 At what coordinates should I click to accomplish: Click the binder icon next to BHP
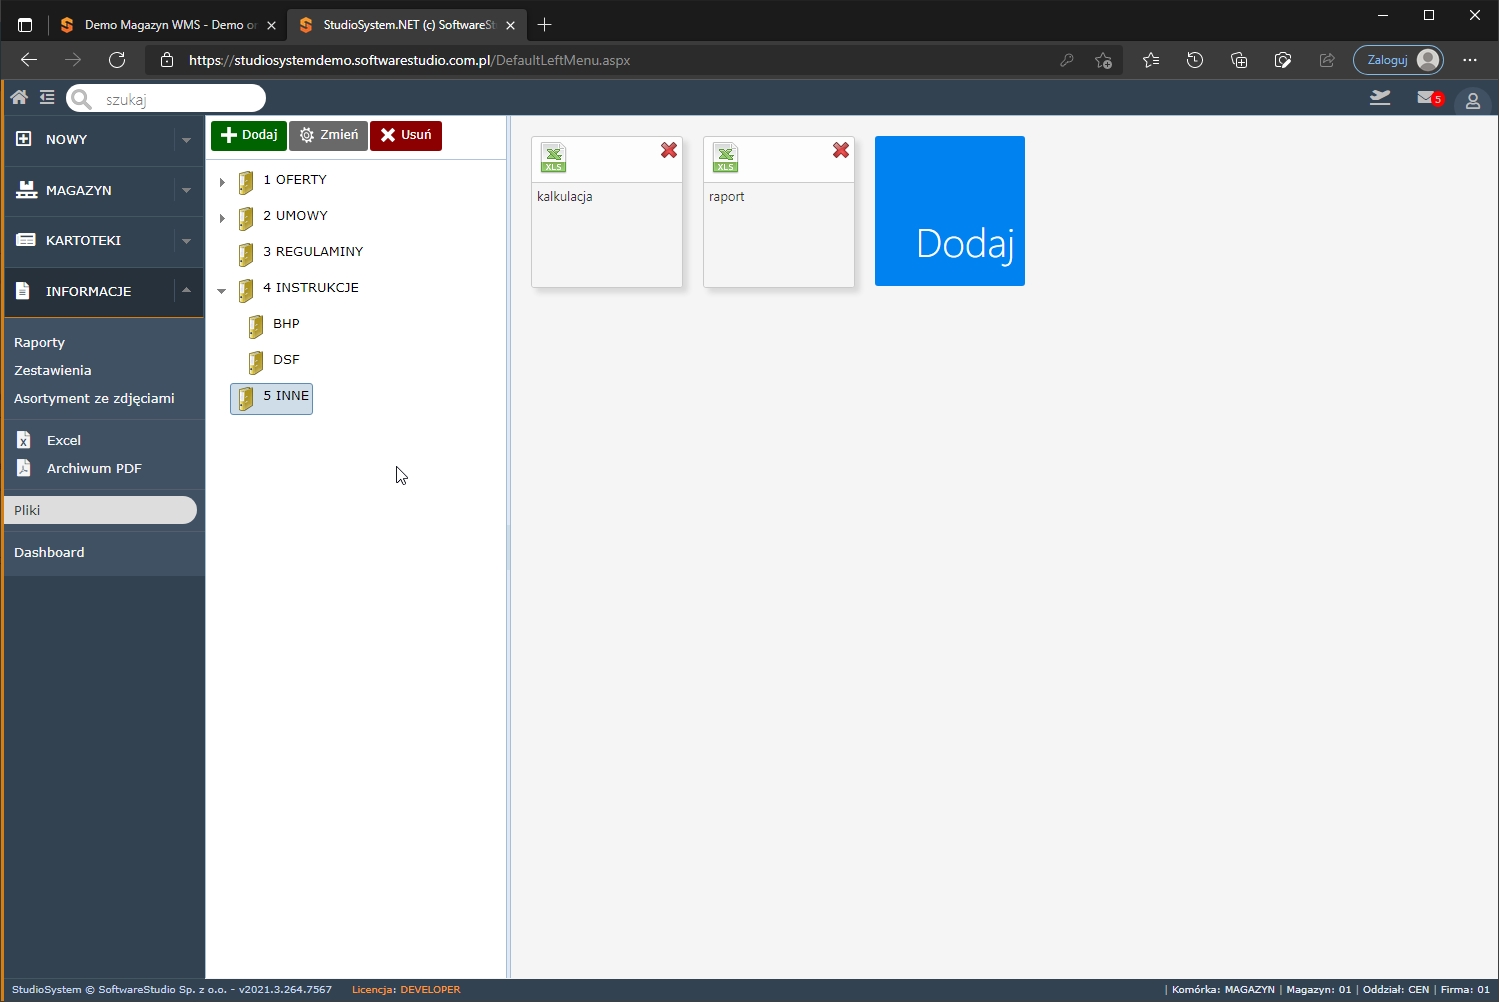point(256,326)
